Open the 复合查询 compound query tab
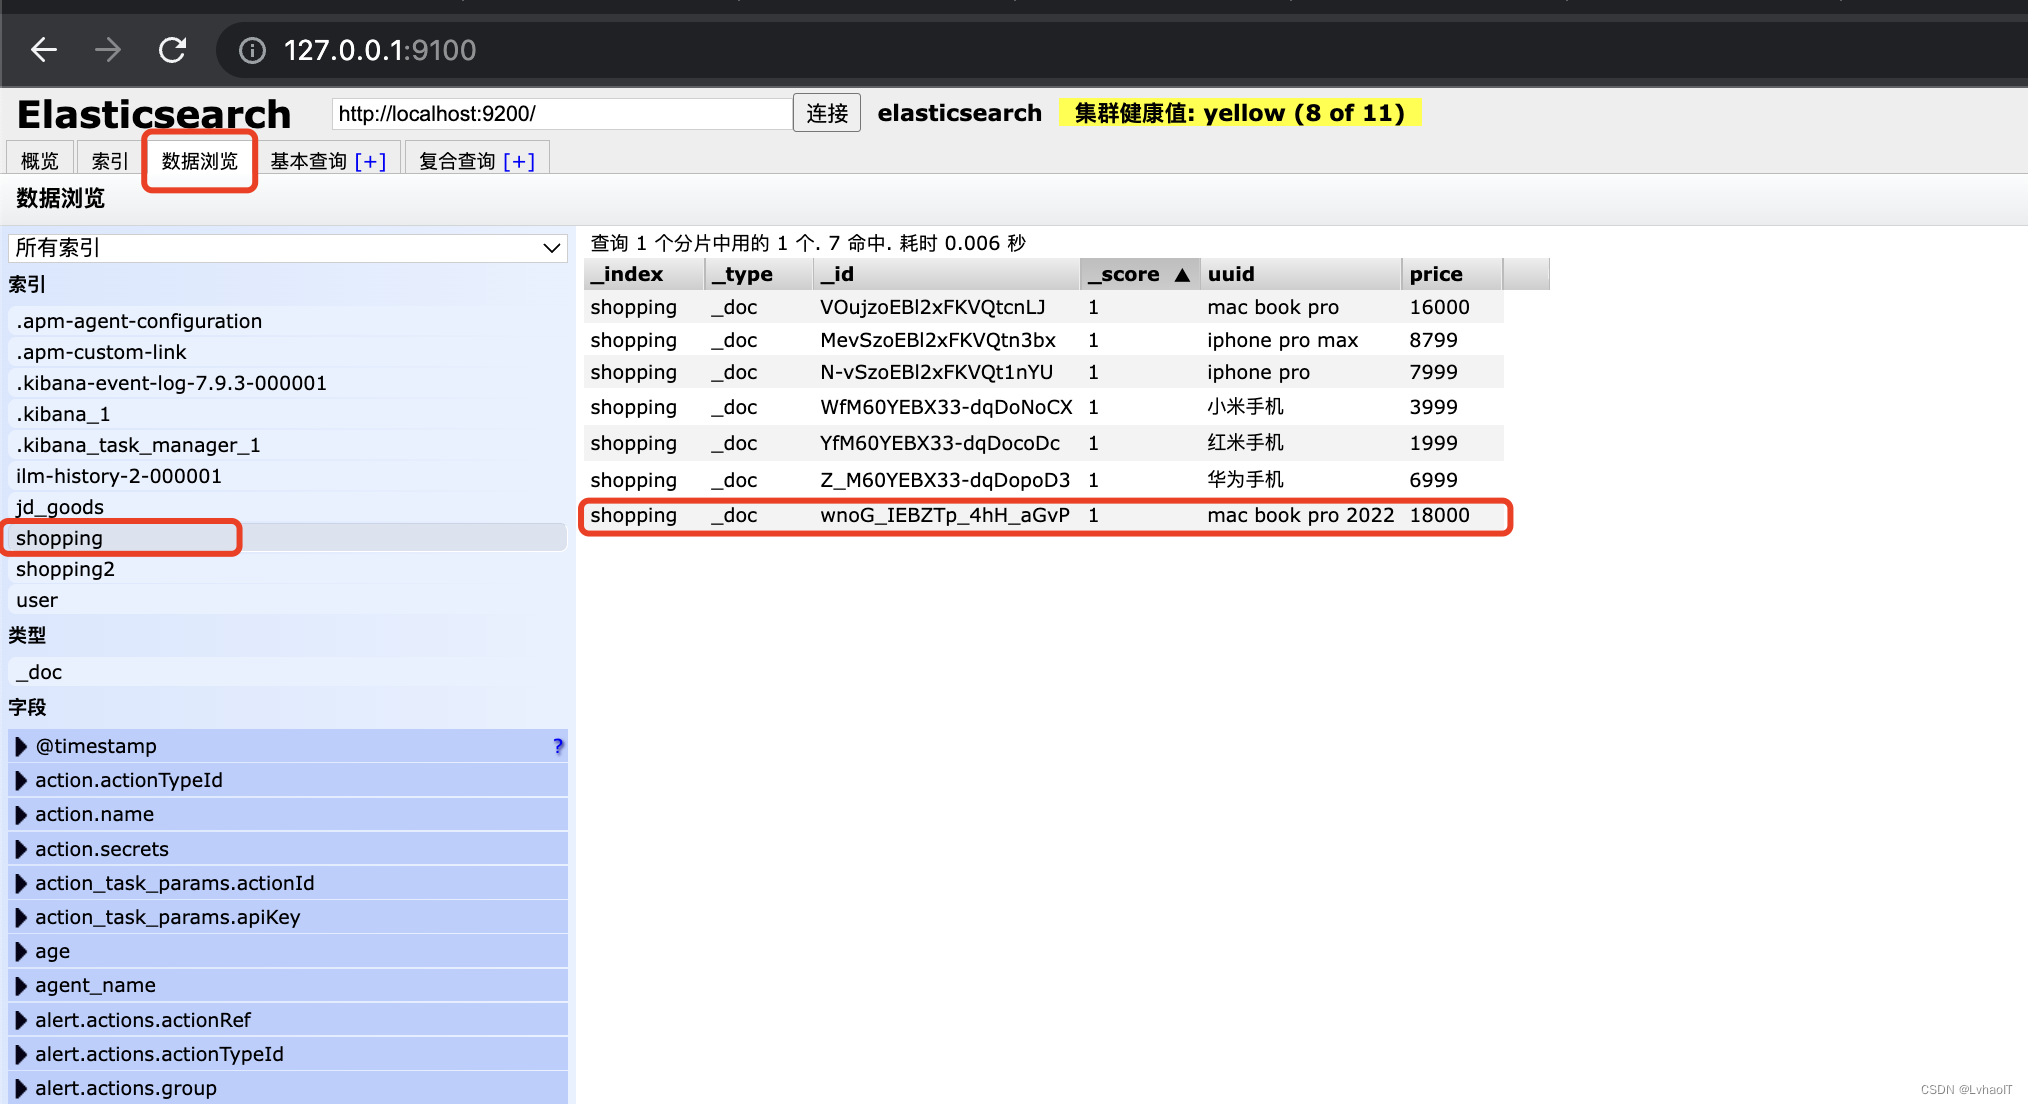The height and width of the screenshot is (1104, 2028). click(458, 161)
